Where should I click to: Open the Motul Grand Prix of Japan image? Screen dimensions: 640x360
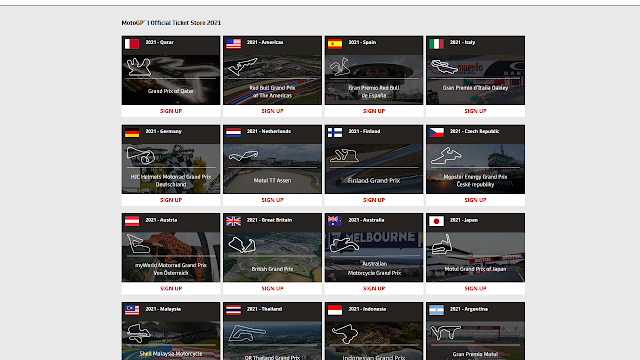pyautogui.click(x=476, y=258)
